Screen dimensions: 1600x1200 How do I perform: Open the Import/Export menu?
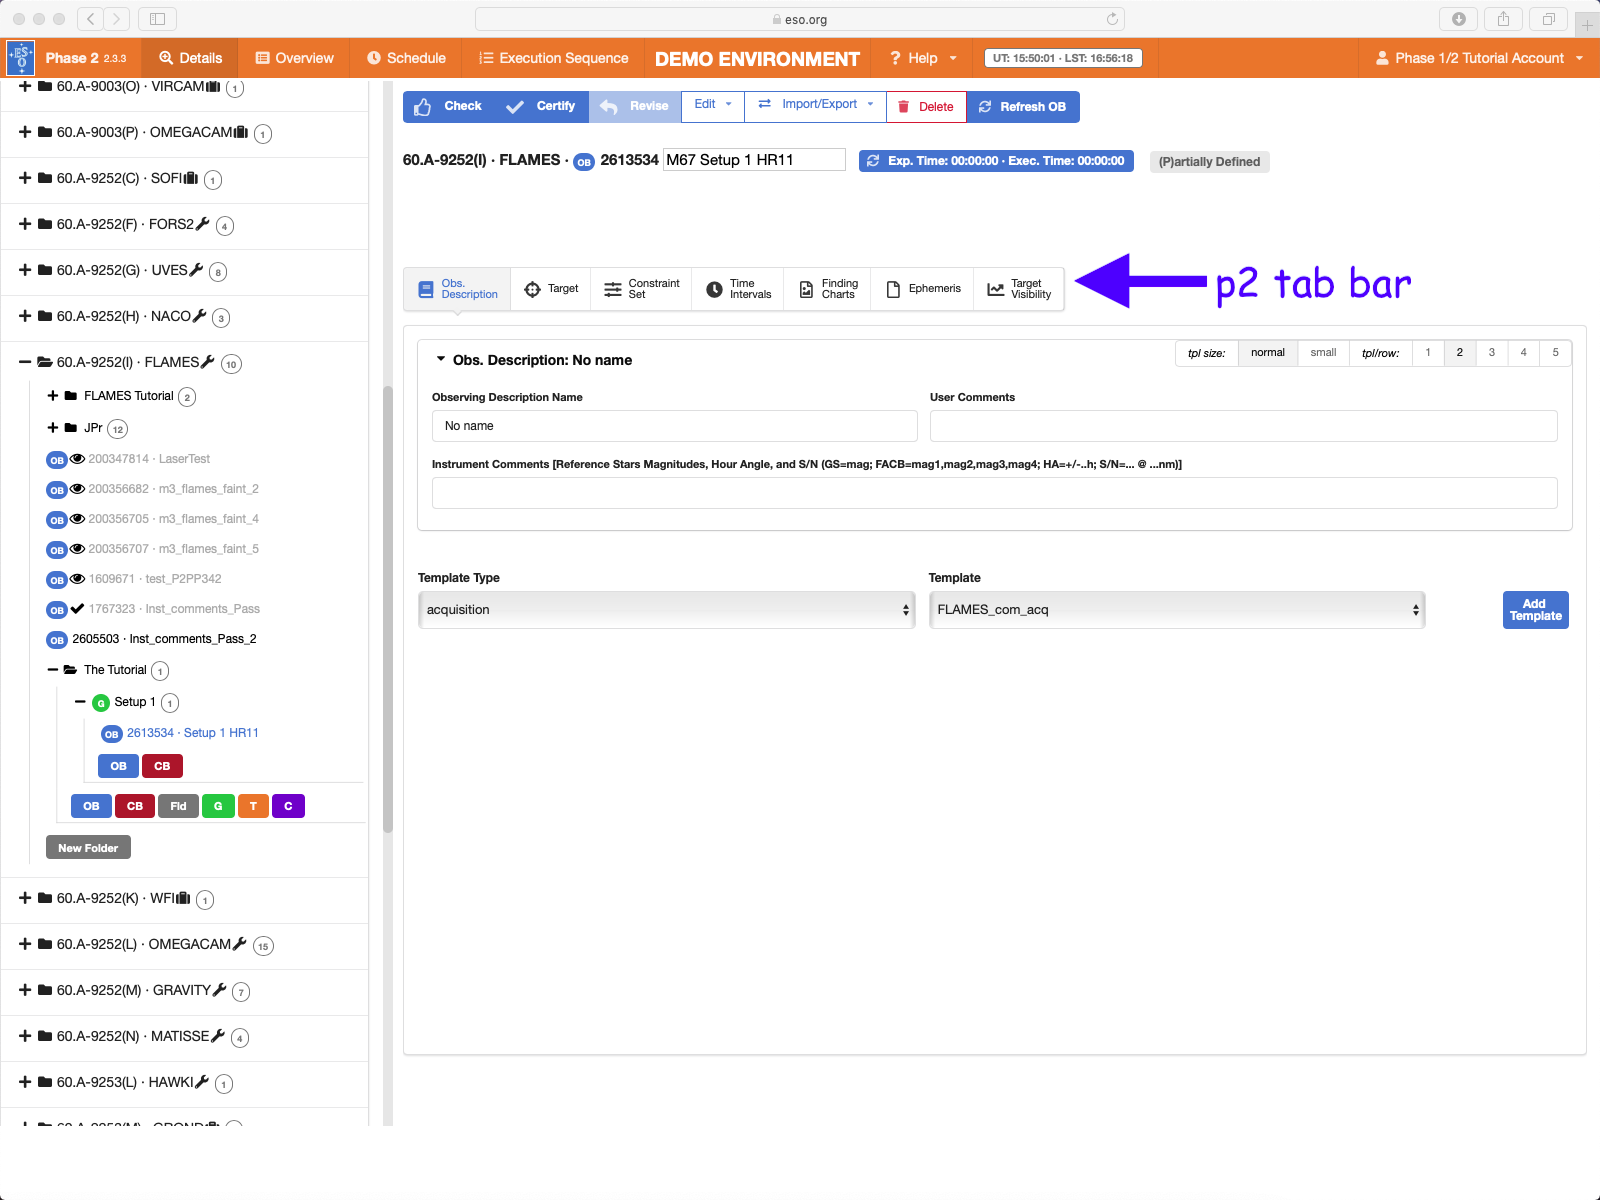point(816,105)
